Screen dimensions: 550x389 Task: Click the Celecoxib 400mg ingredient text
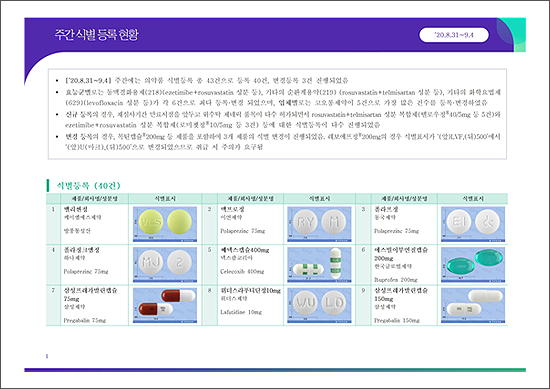(x=242, y=271)
